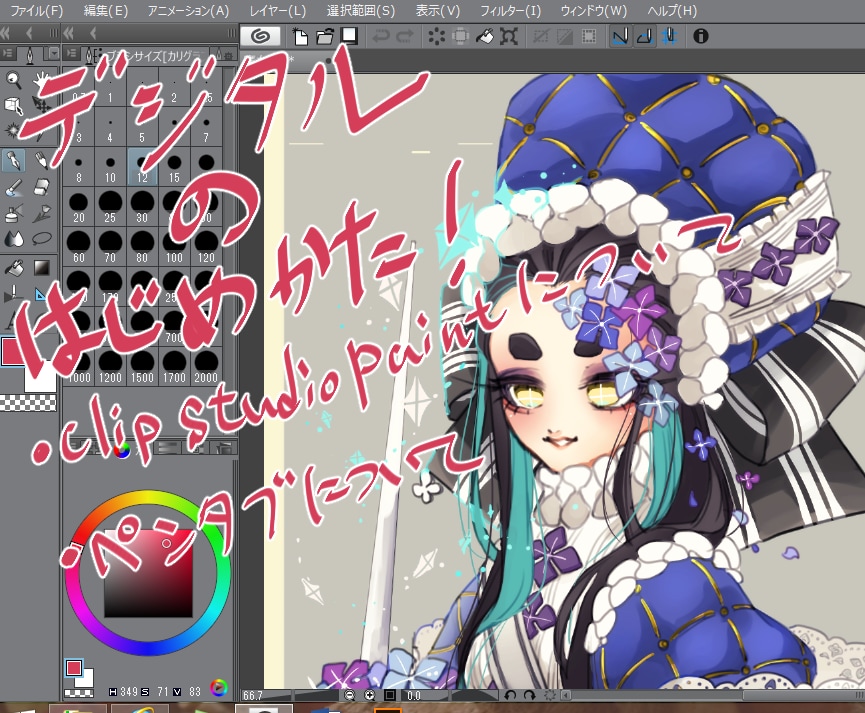
Task: Select the Zoom magnifier tool
Action: pyautogui.click(x=14, y=81)
